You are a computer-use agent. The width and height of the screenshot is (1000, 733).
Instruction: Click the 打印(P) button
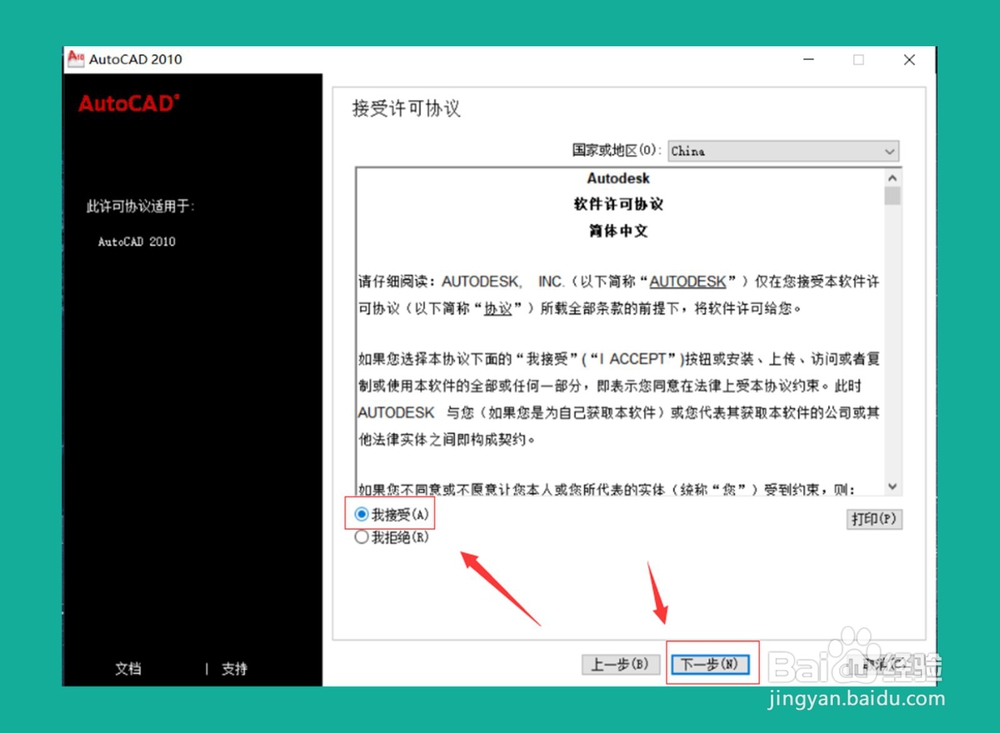click(x=874, y=519)
